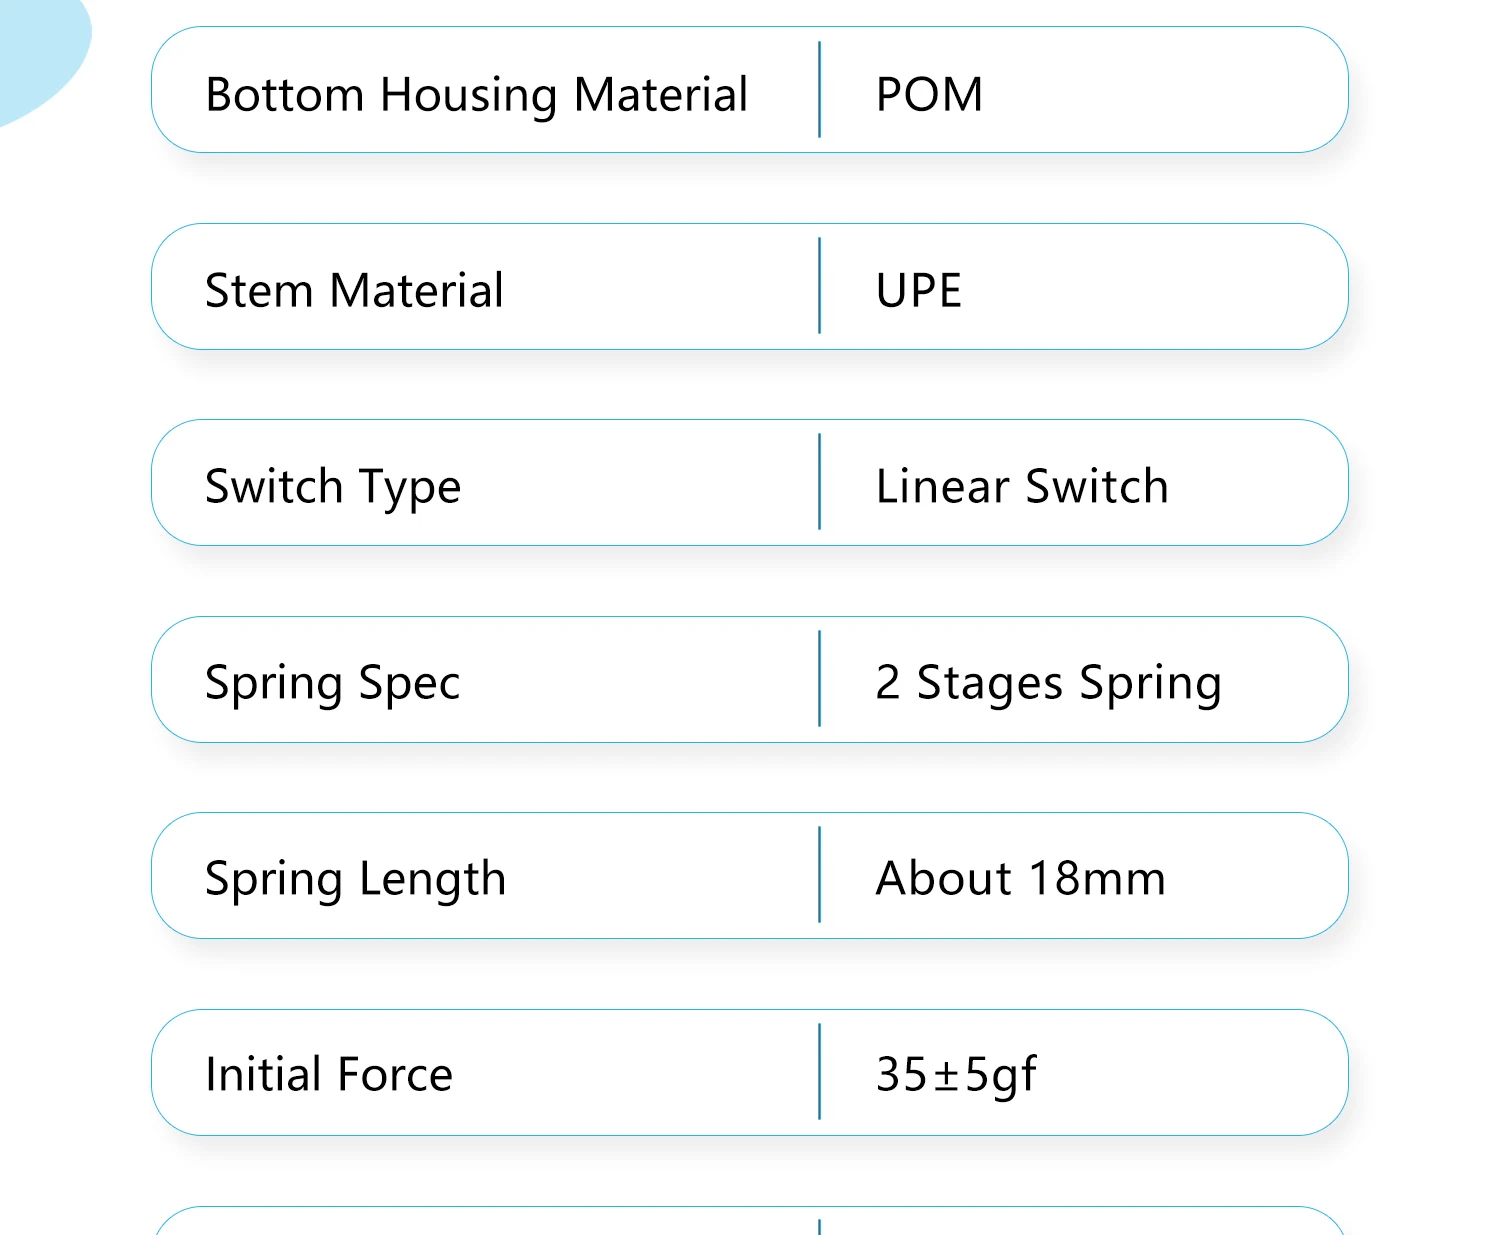Click the "Spring Spec" label
The width and height of the screenshot is (1500, 1235).
[332, 683]
